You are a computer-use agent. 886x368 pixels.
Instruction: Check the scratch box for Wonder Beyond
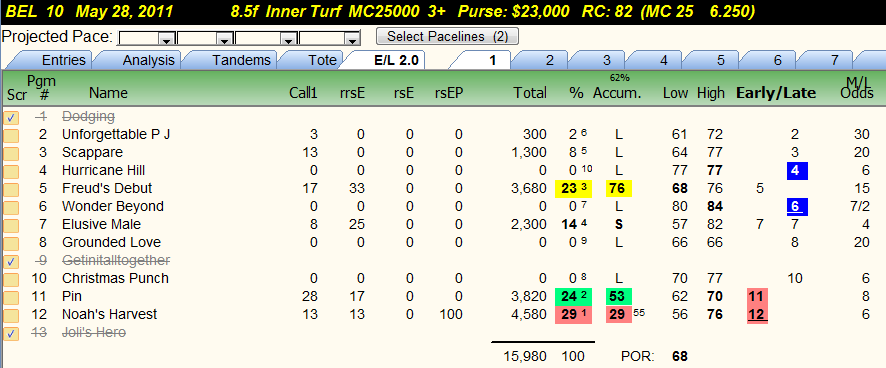[11, 207]
